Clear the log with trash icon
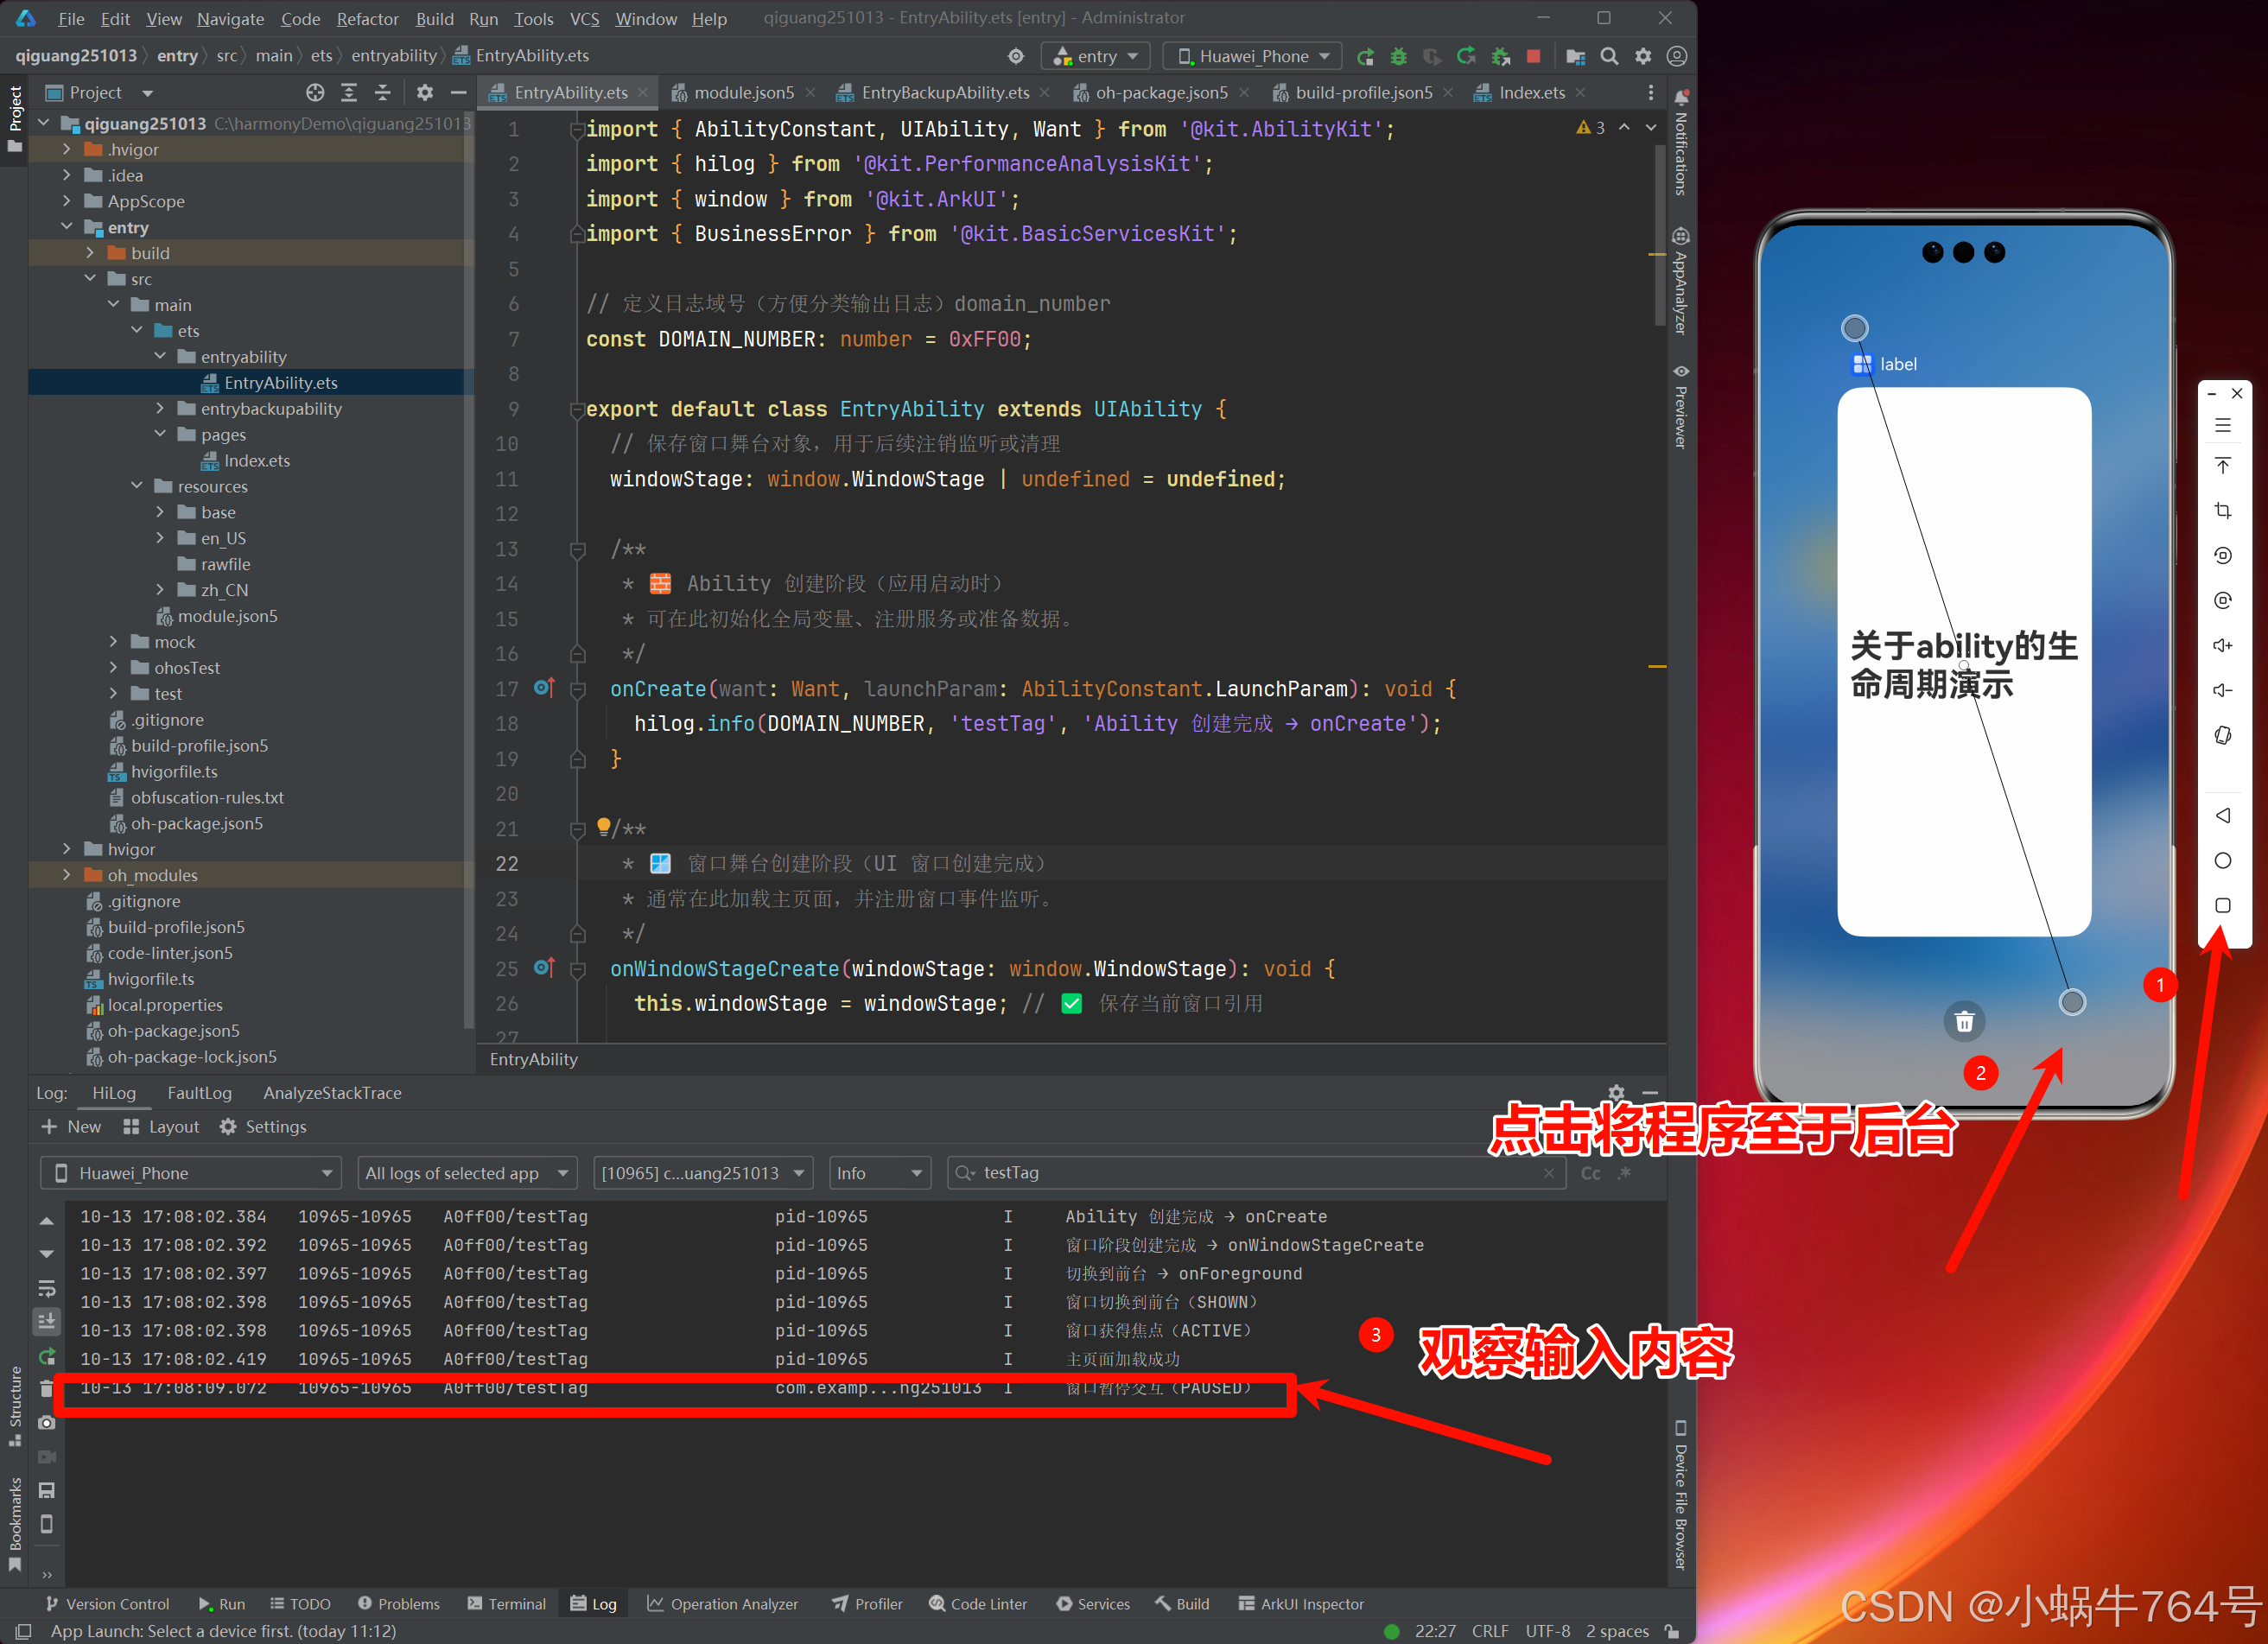The width and height of the screenshot is (2268, 1644). pos(46,1388)
